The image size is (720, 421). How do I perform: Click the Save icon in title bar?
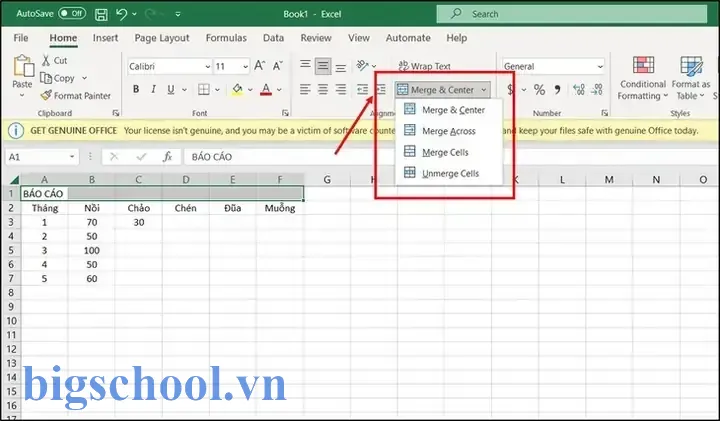[x=101, y=14]
